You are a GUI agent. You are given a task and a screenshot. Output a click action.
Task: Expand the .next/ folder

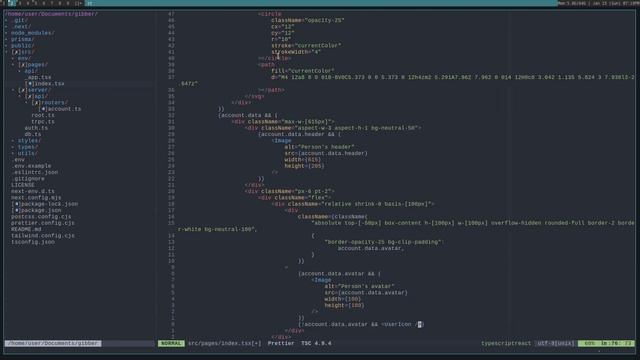(21, 27)
